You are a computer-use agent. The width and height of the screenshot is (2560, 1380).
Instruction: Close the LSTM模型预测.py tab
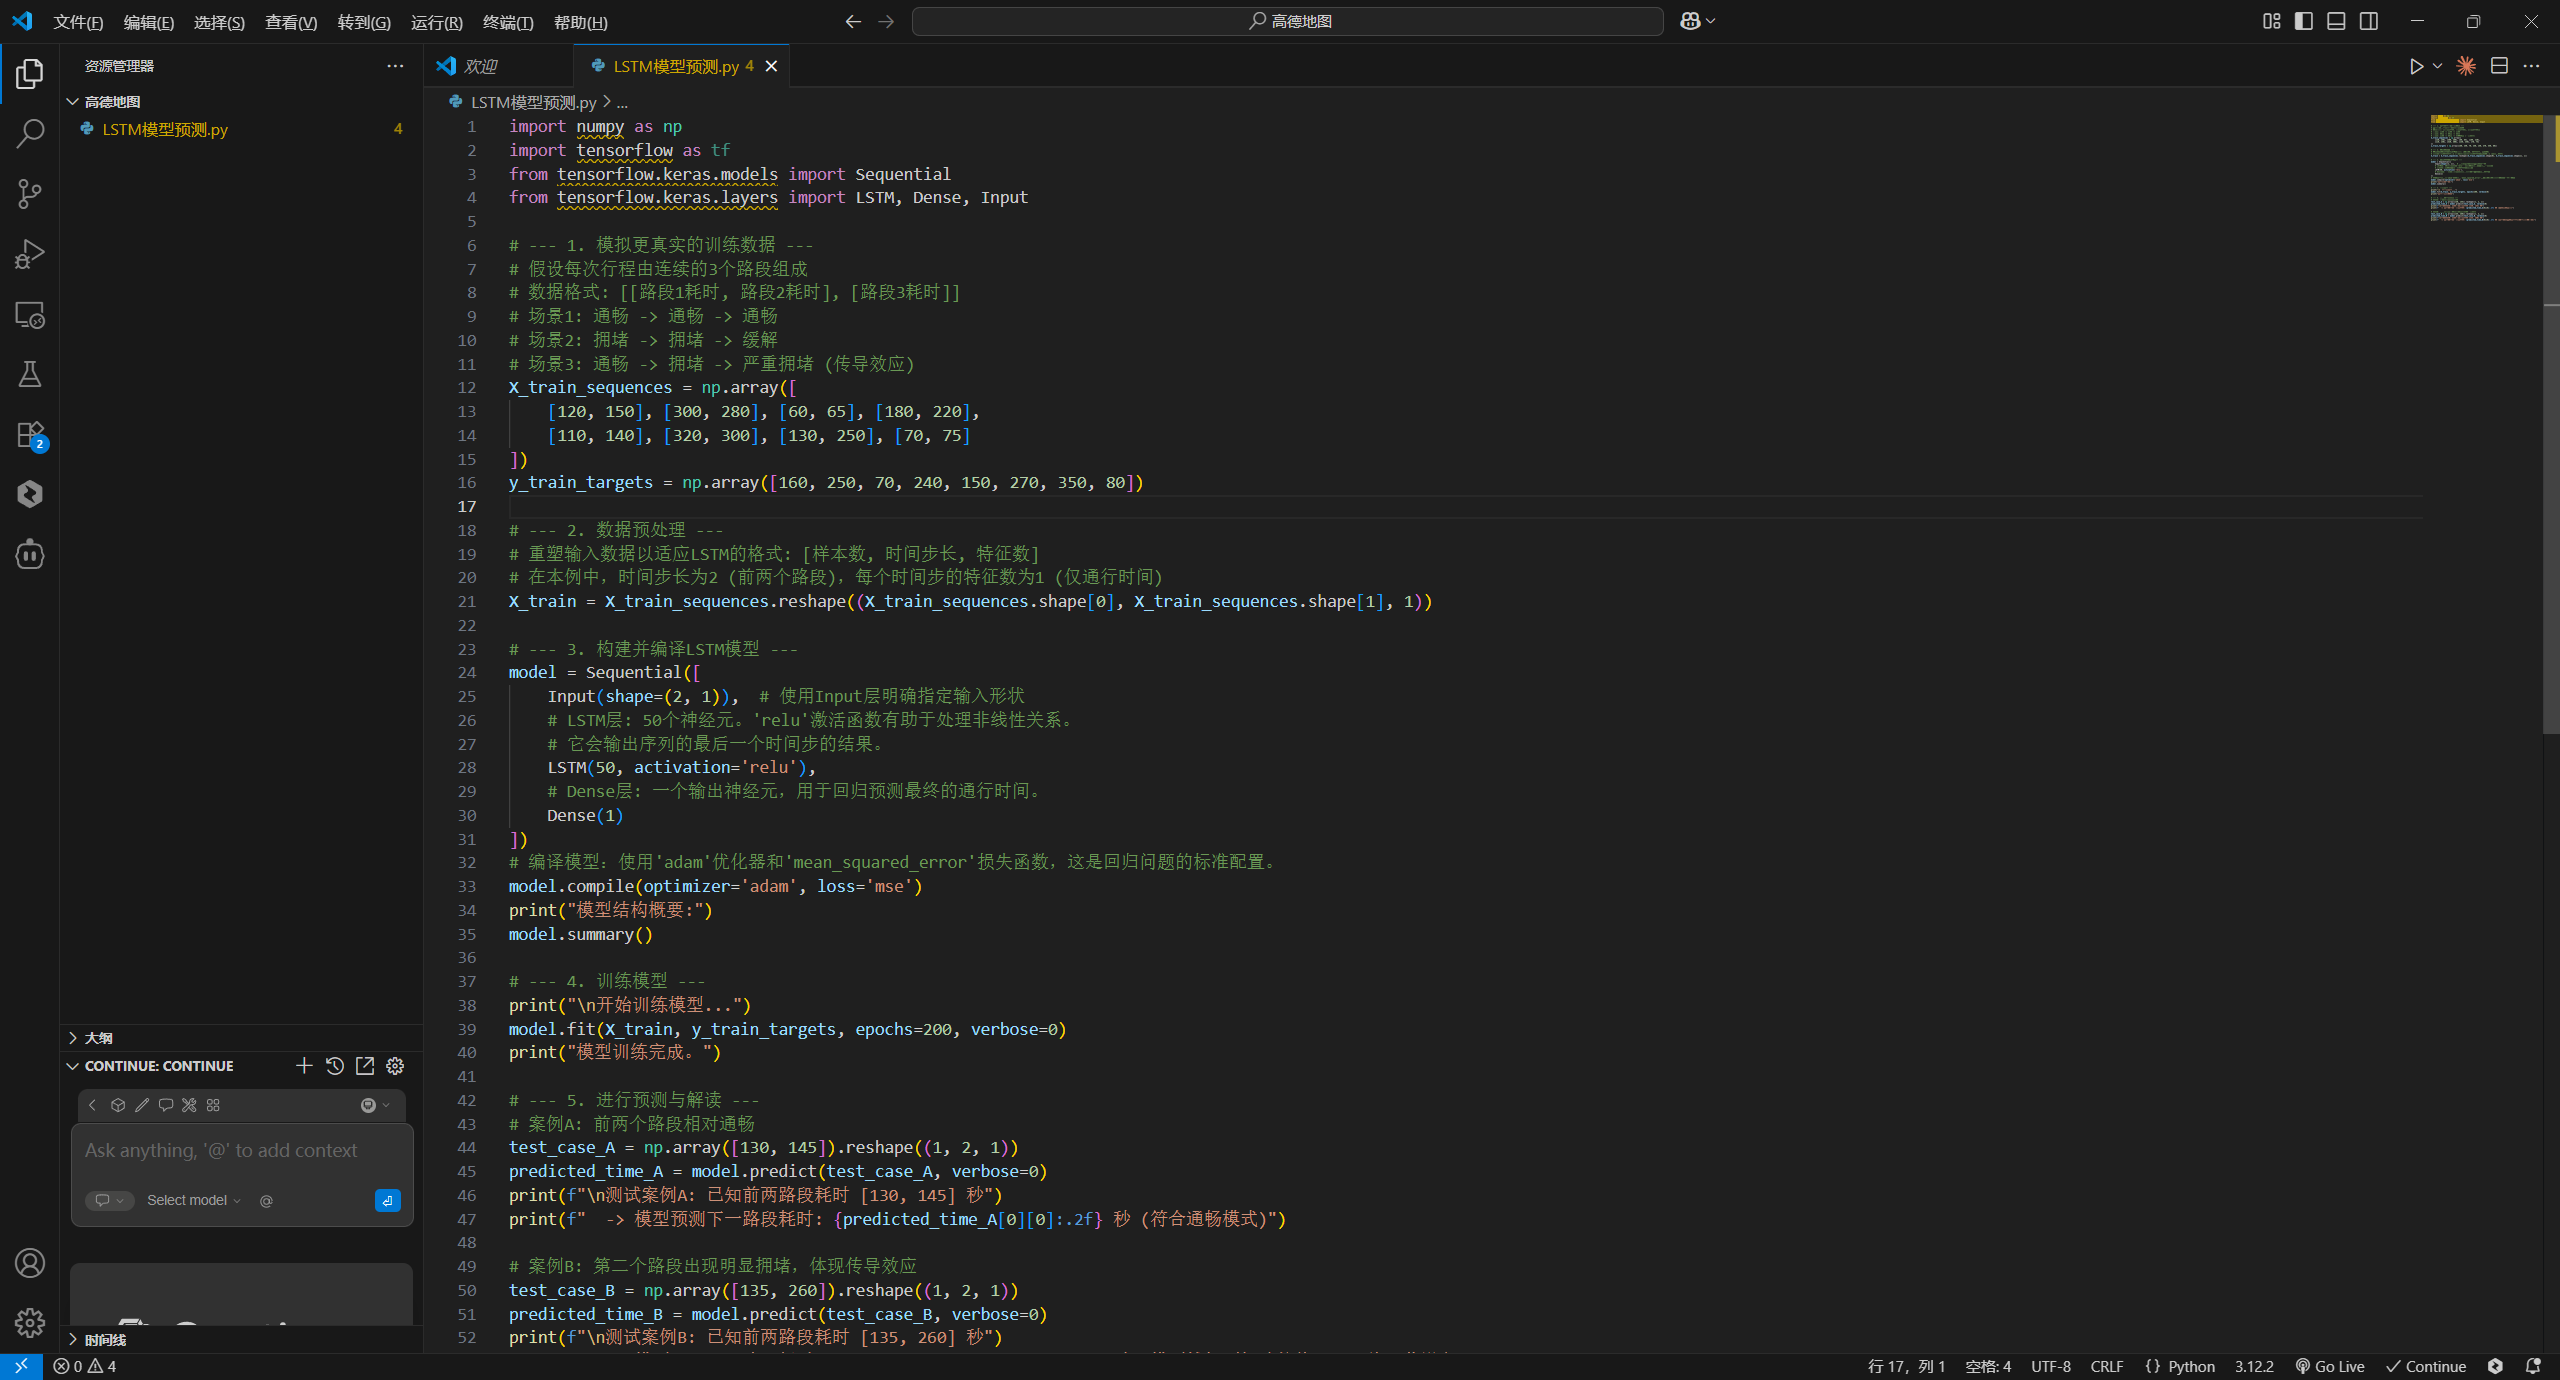coord(771,66)
